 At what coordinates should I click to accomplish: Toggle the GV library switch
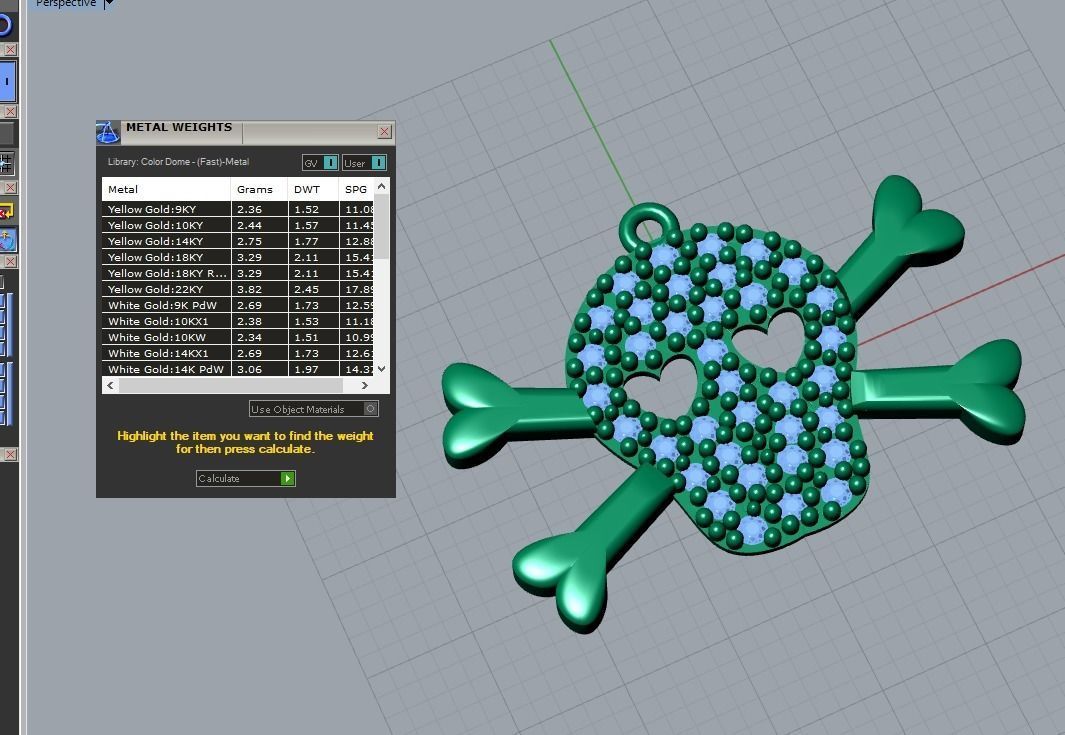click(320, 162)
